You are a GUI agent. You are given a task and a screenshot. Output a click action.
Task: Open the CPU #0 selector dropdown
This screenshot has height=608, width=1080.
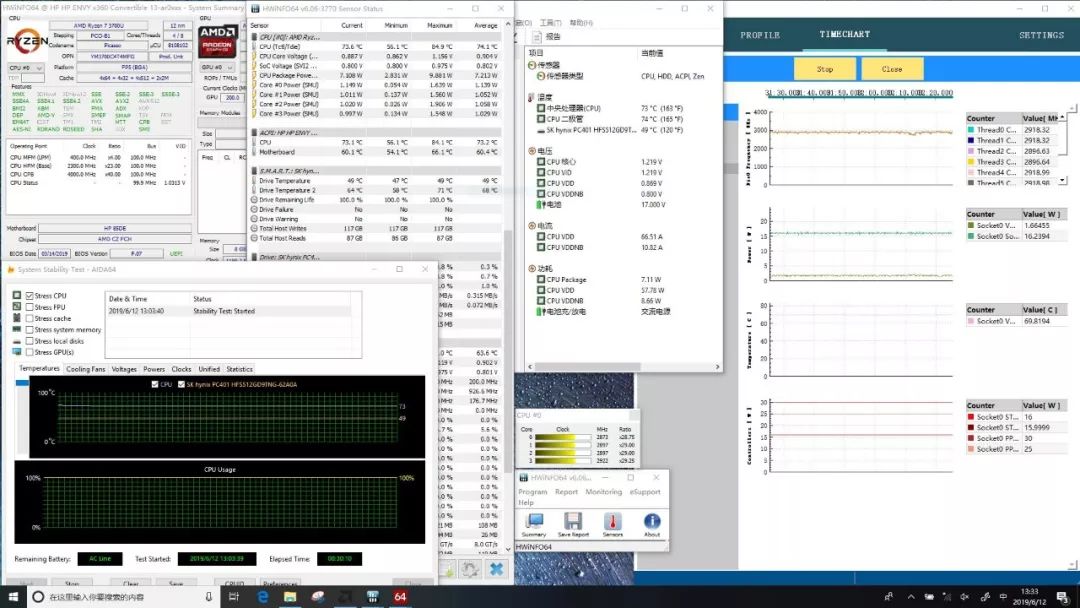coord(24,68)
